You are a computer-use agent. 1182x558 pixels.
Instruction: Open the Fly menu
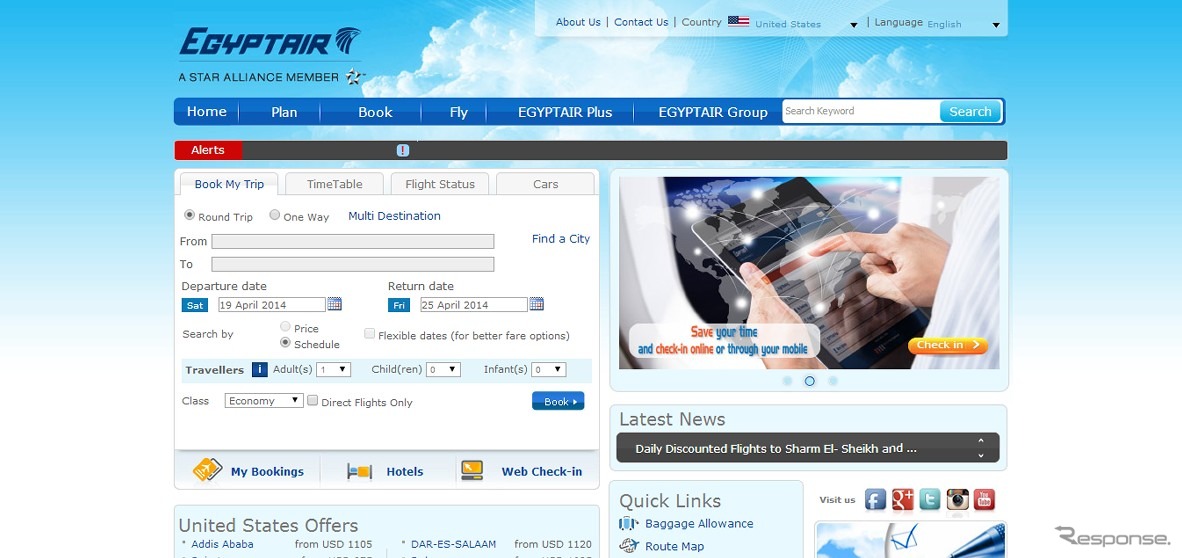(458, 112)
